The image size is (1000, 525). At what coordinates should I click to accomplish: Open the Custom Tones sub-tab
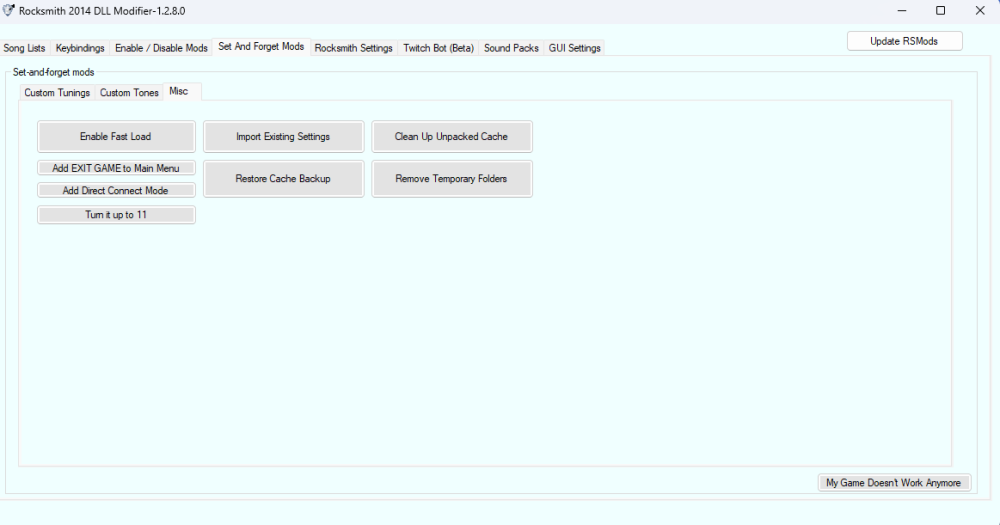point(129,92)
